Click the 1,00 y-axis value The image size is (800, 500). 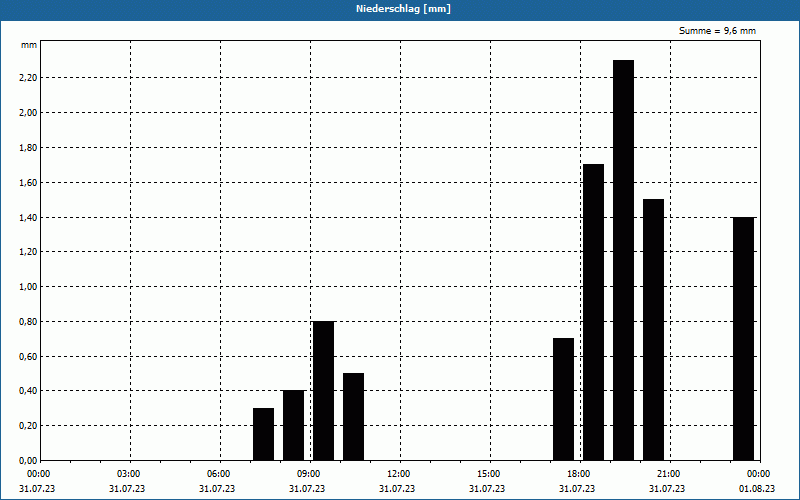[x=29, y=287]
